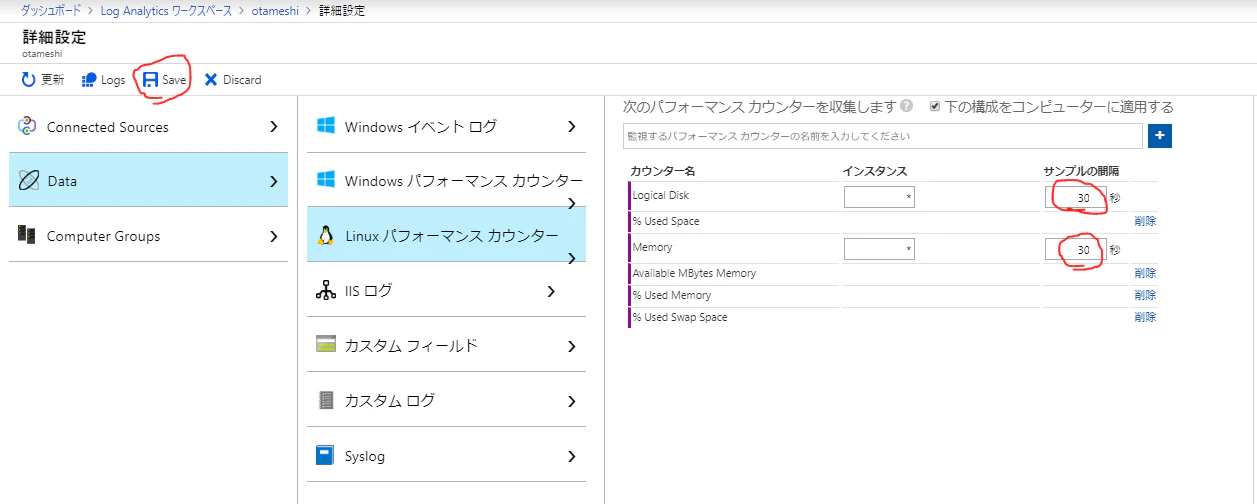Click the Logical Disk instance field
The height and width of the screenshot is (504, 1257).
pos(879,197)
